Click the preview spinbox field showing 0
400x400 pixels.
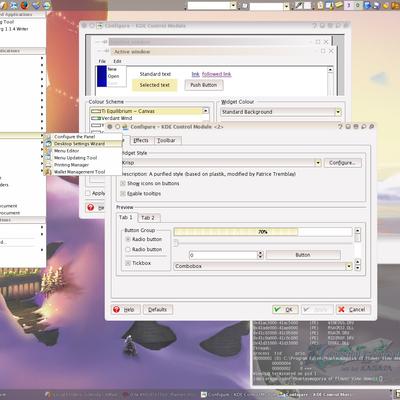[x=223, y=255]
